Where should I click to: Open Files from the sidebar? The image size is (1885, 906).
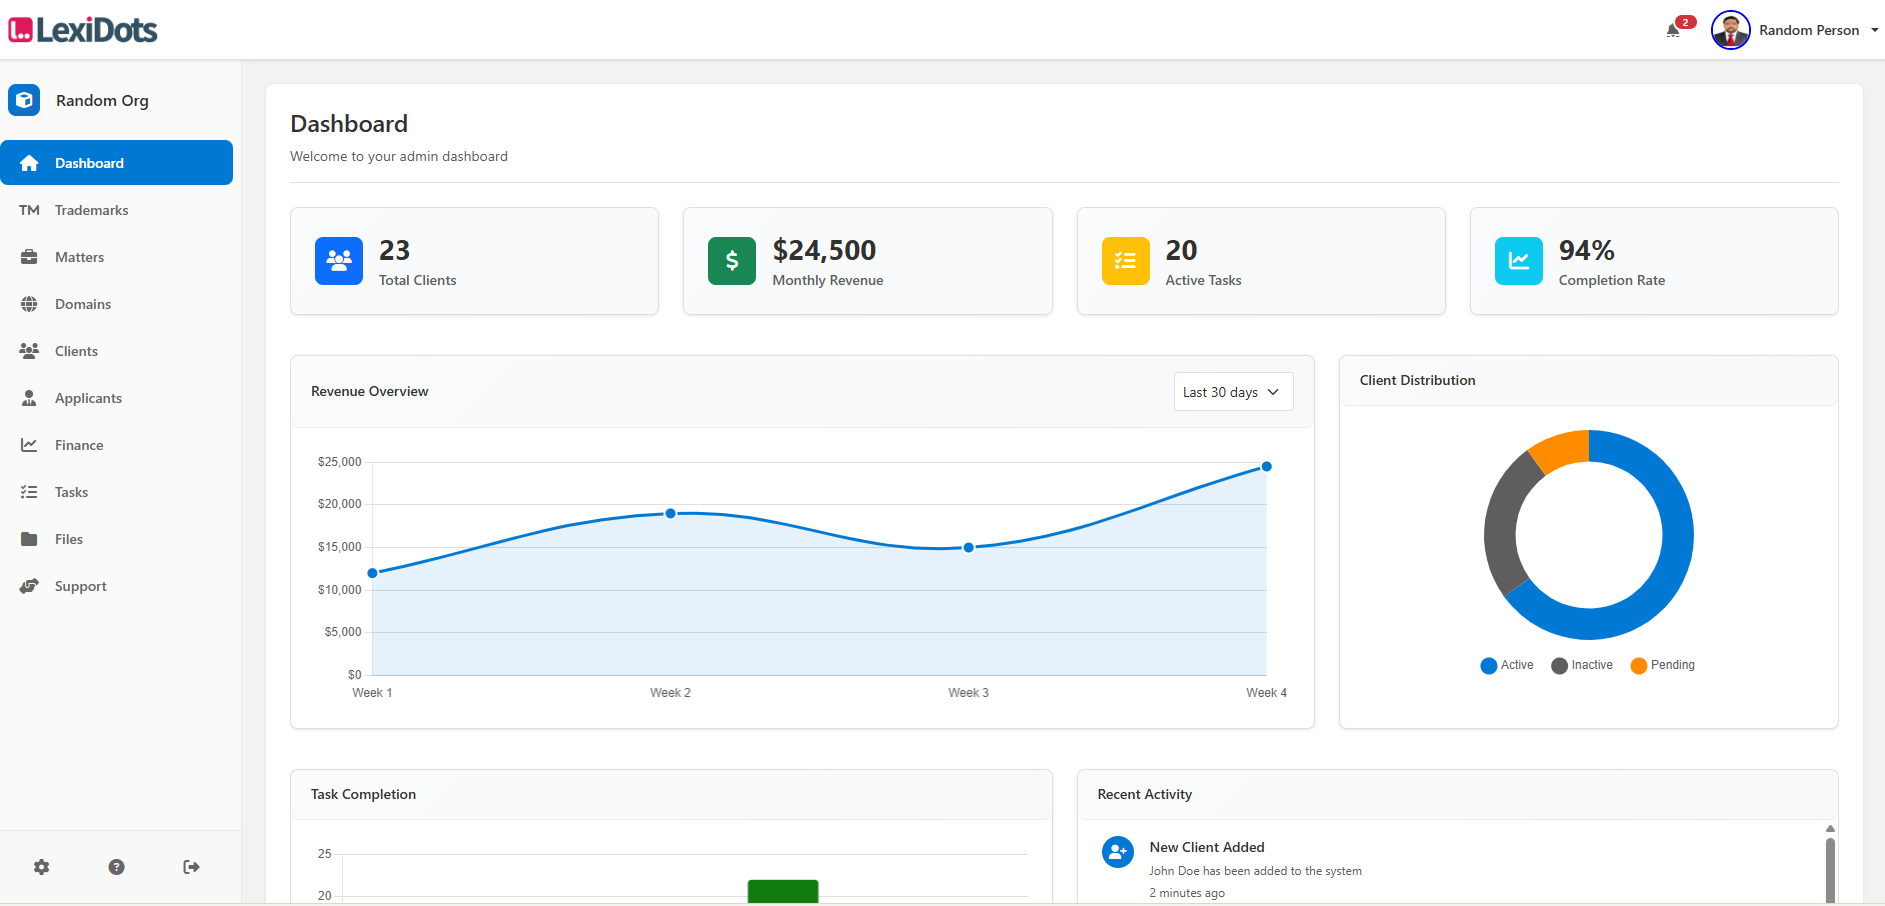(x=116, y=539)
